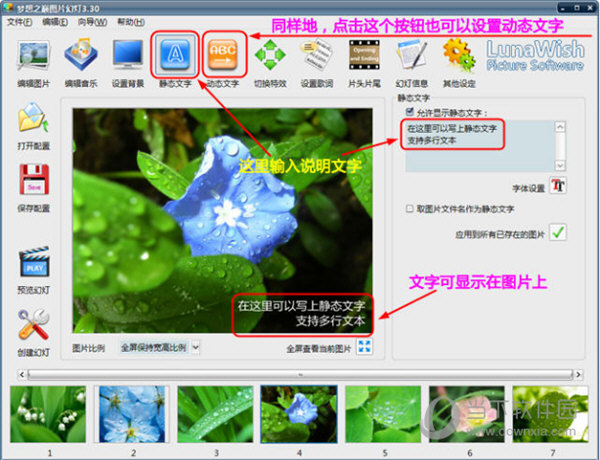Select thumbnail 3 green grass with dew
The image size is (600, 460).
click(x=215, y=414)
